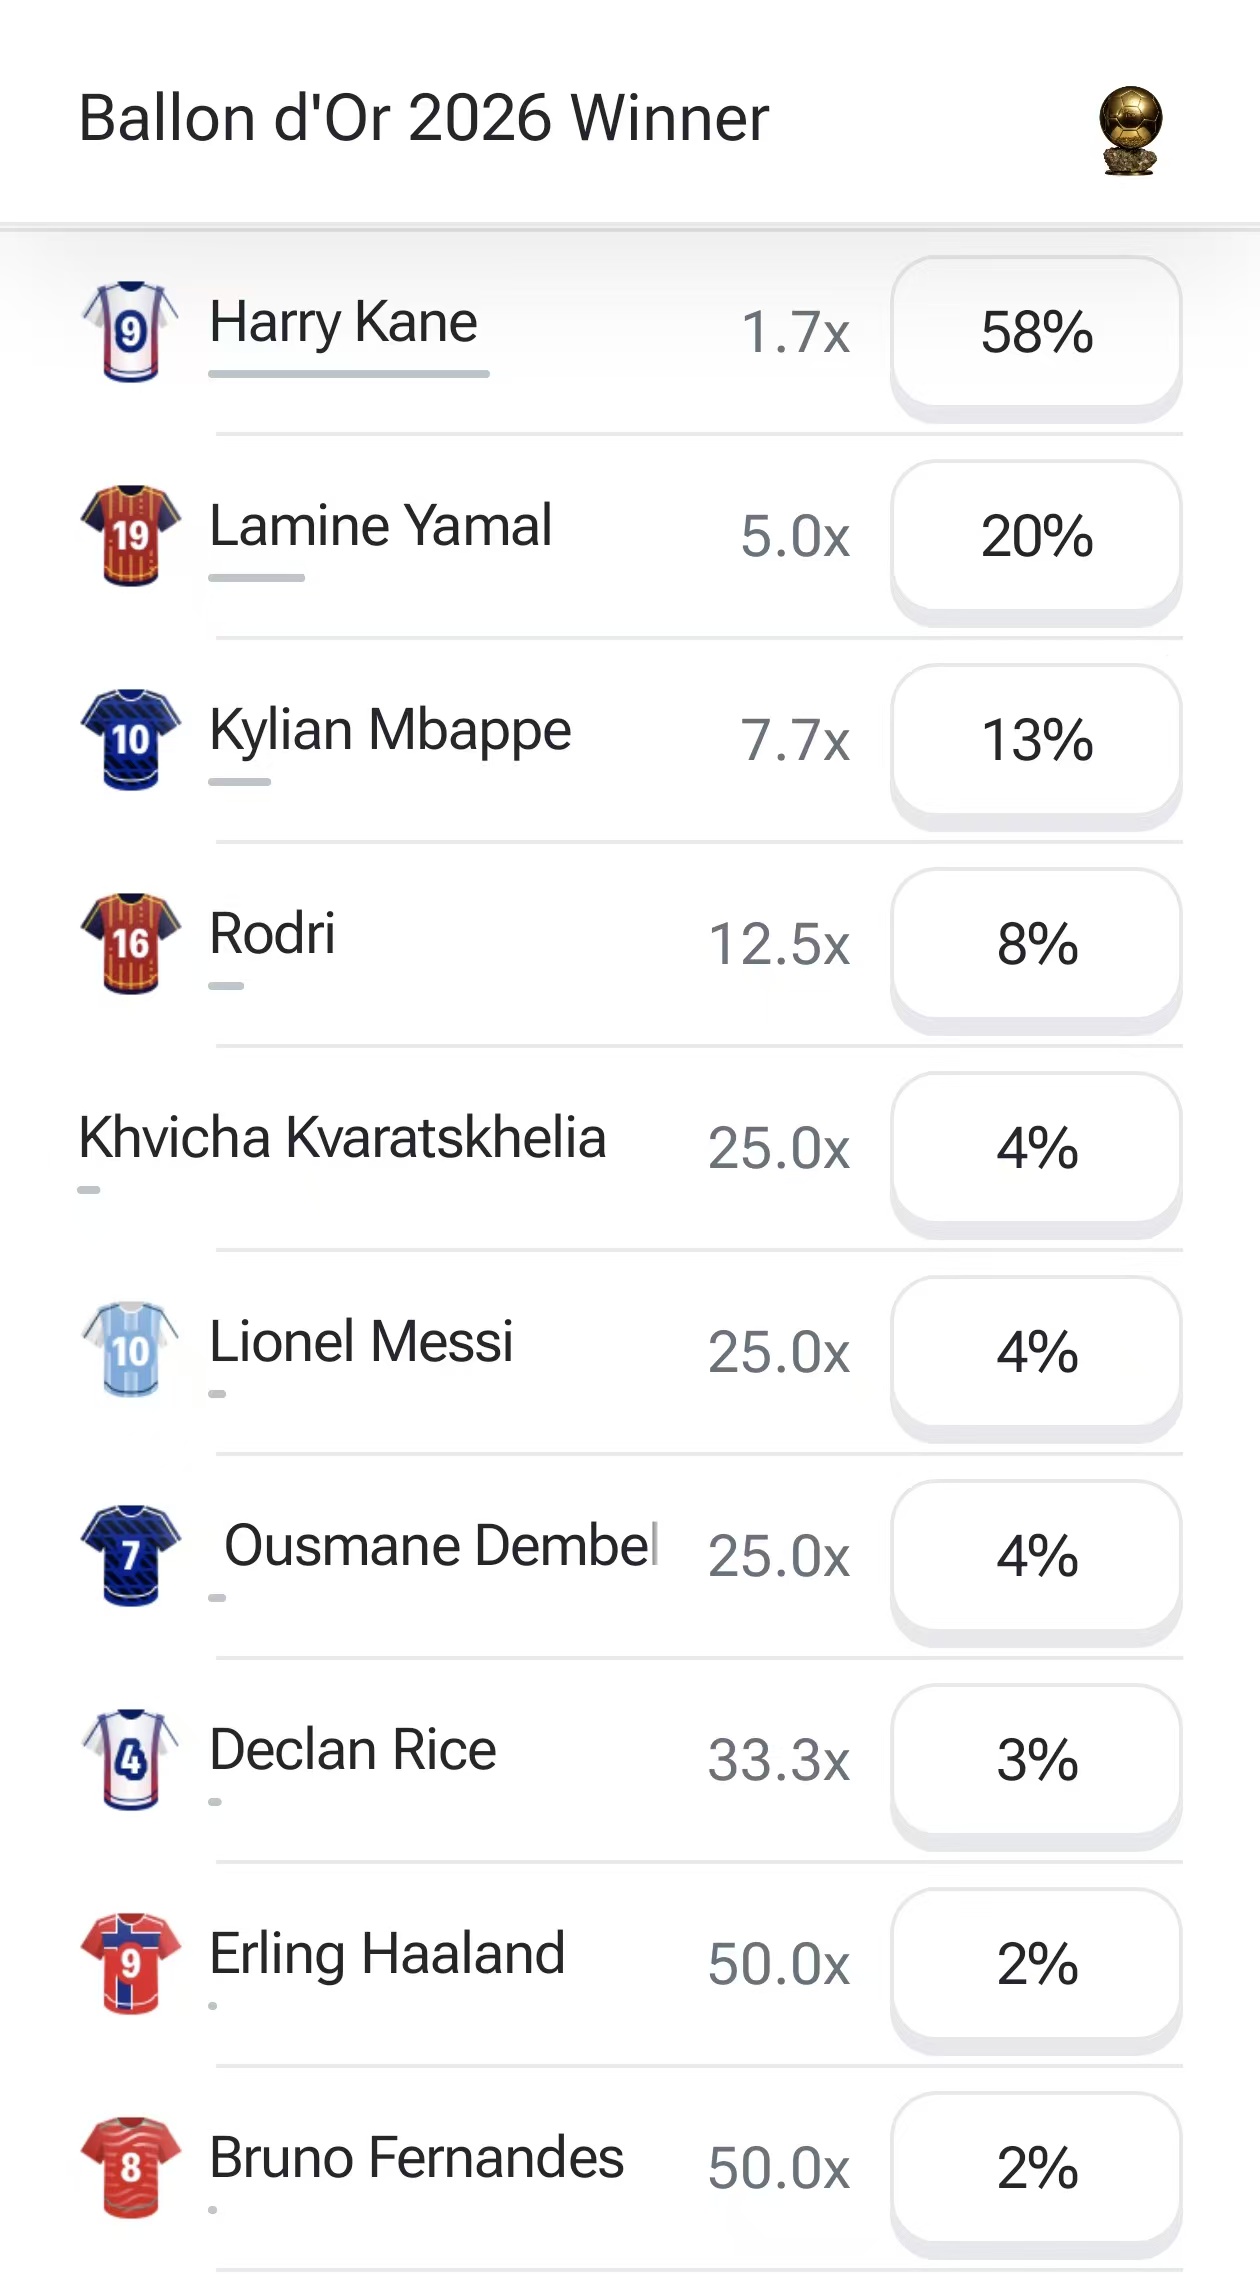Image resolution: width=1260 pixels, height=2279 pixels.
Task: Tap Kylian Mbappe's blue number 10 jersey
Action: 130,739
